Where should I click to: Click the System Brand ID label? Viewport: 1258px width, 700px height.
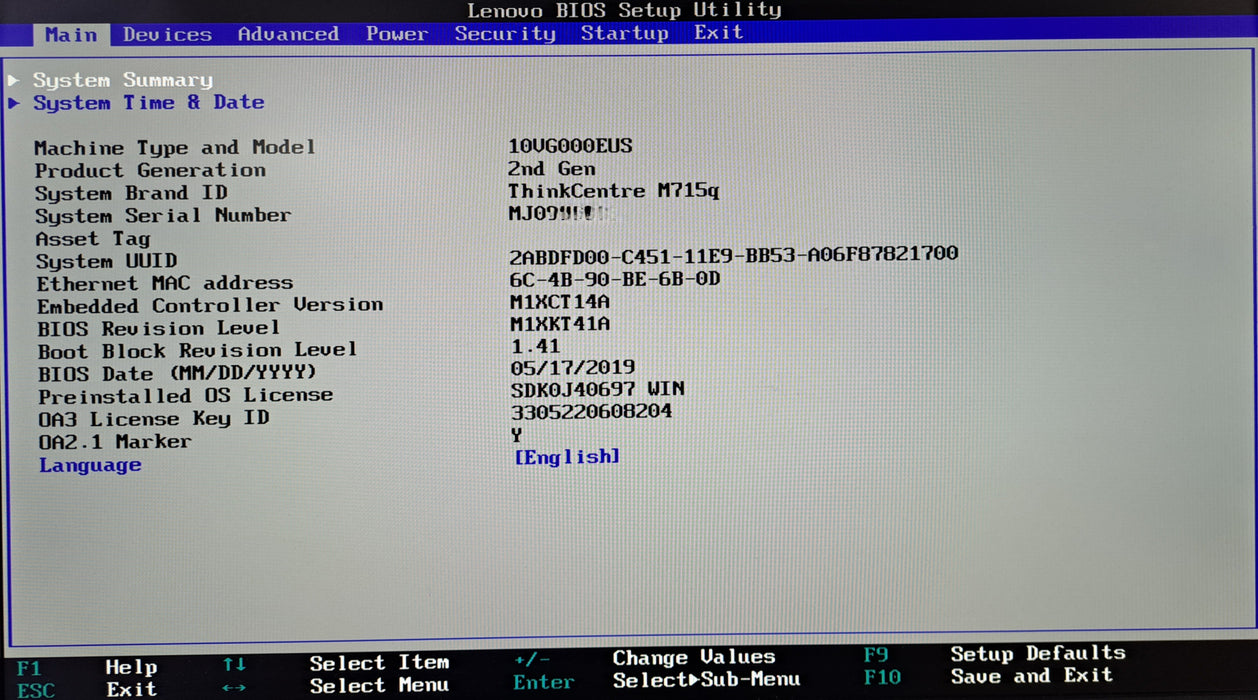[x=131, y=194]
